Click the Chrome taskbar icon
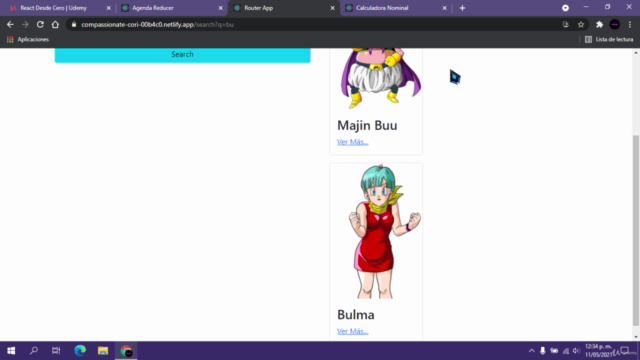 (126, 351)
